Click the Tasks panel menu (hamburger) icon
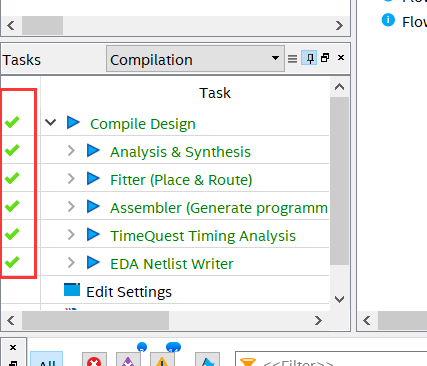 pos(292,59)
